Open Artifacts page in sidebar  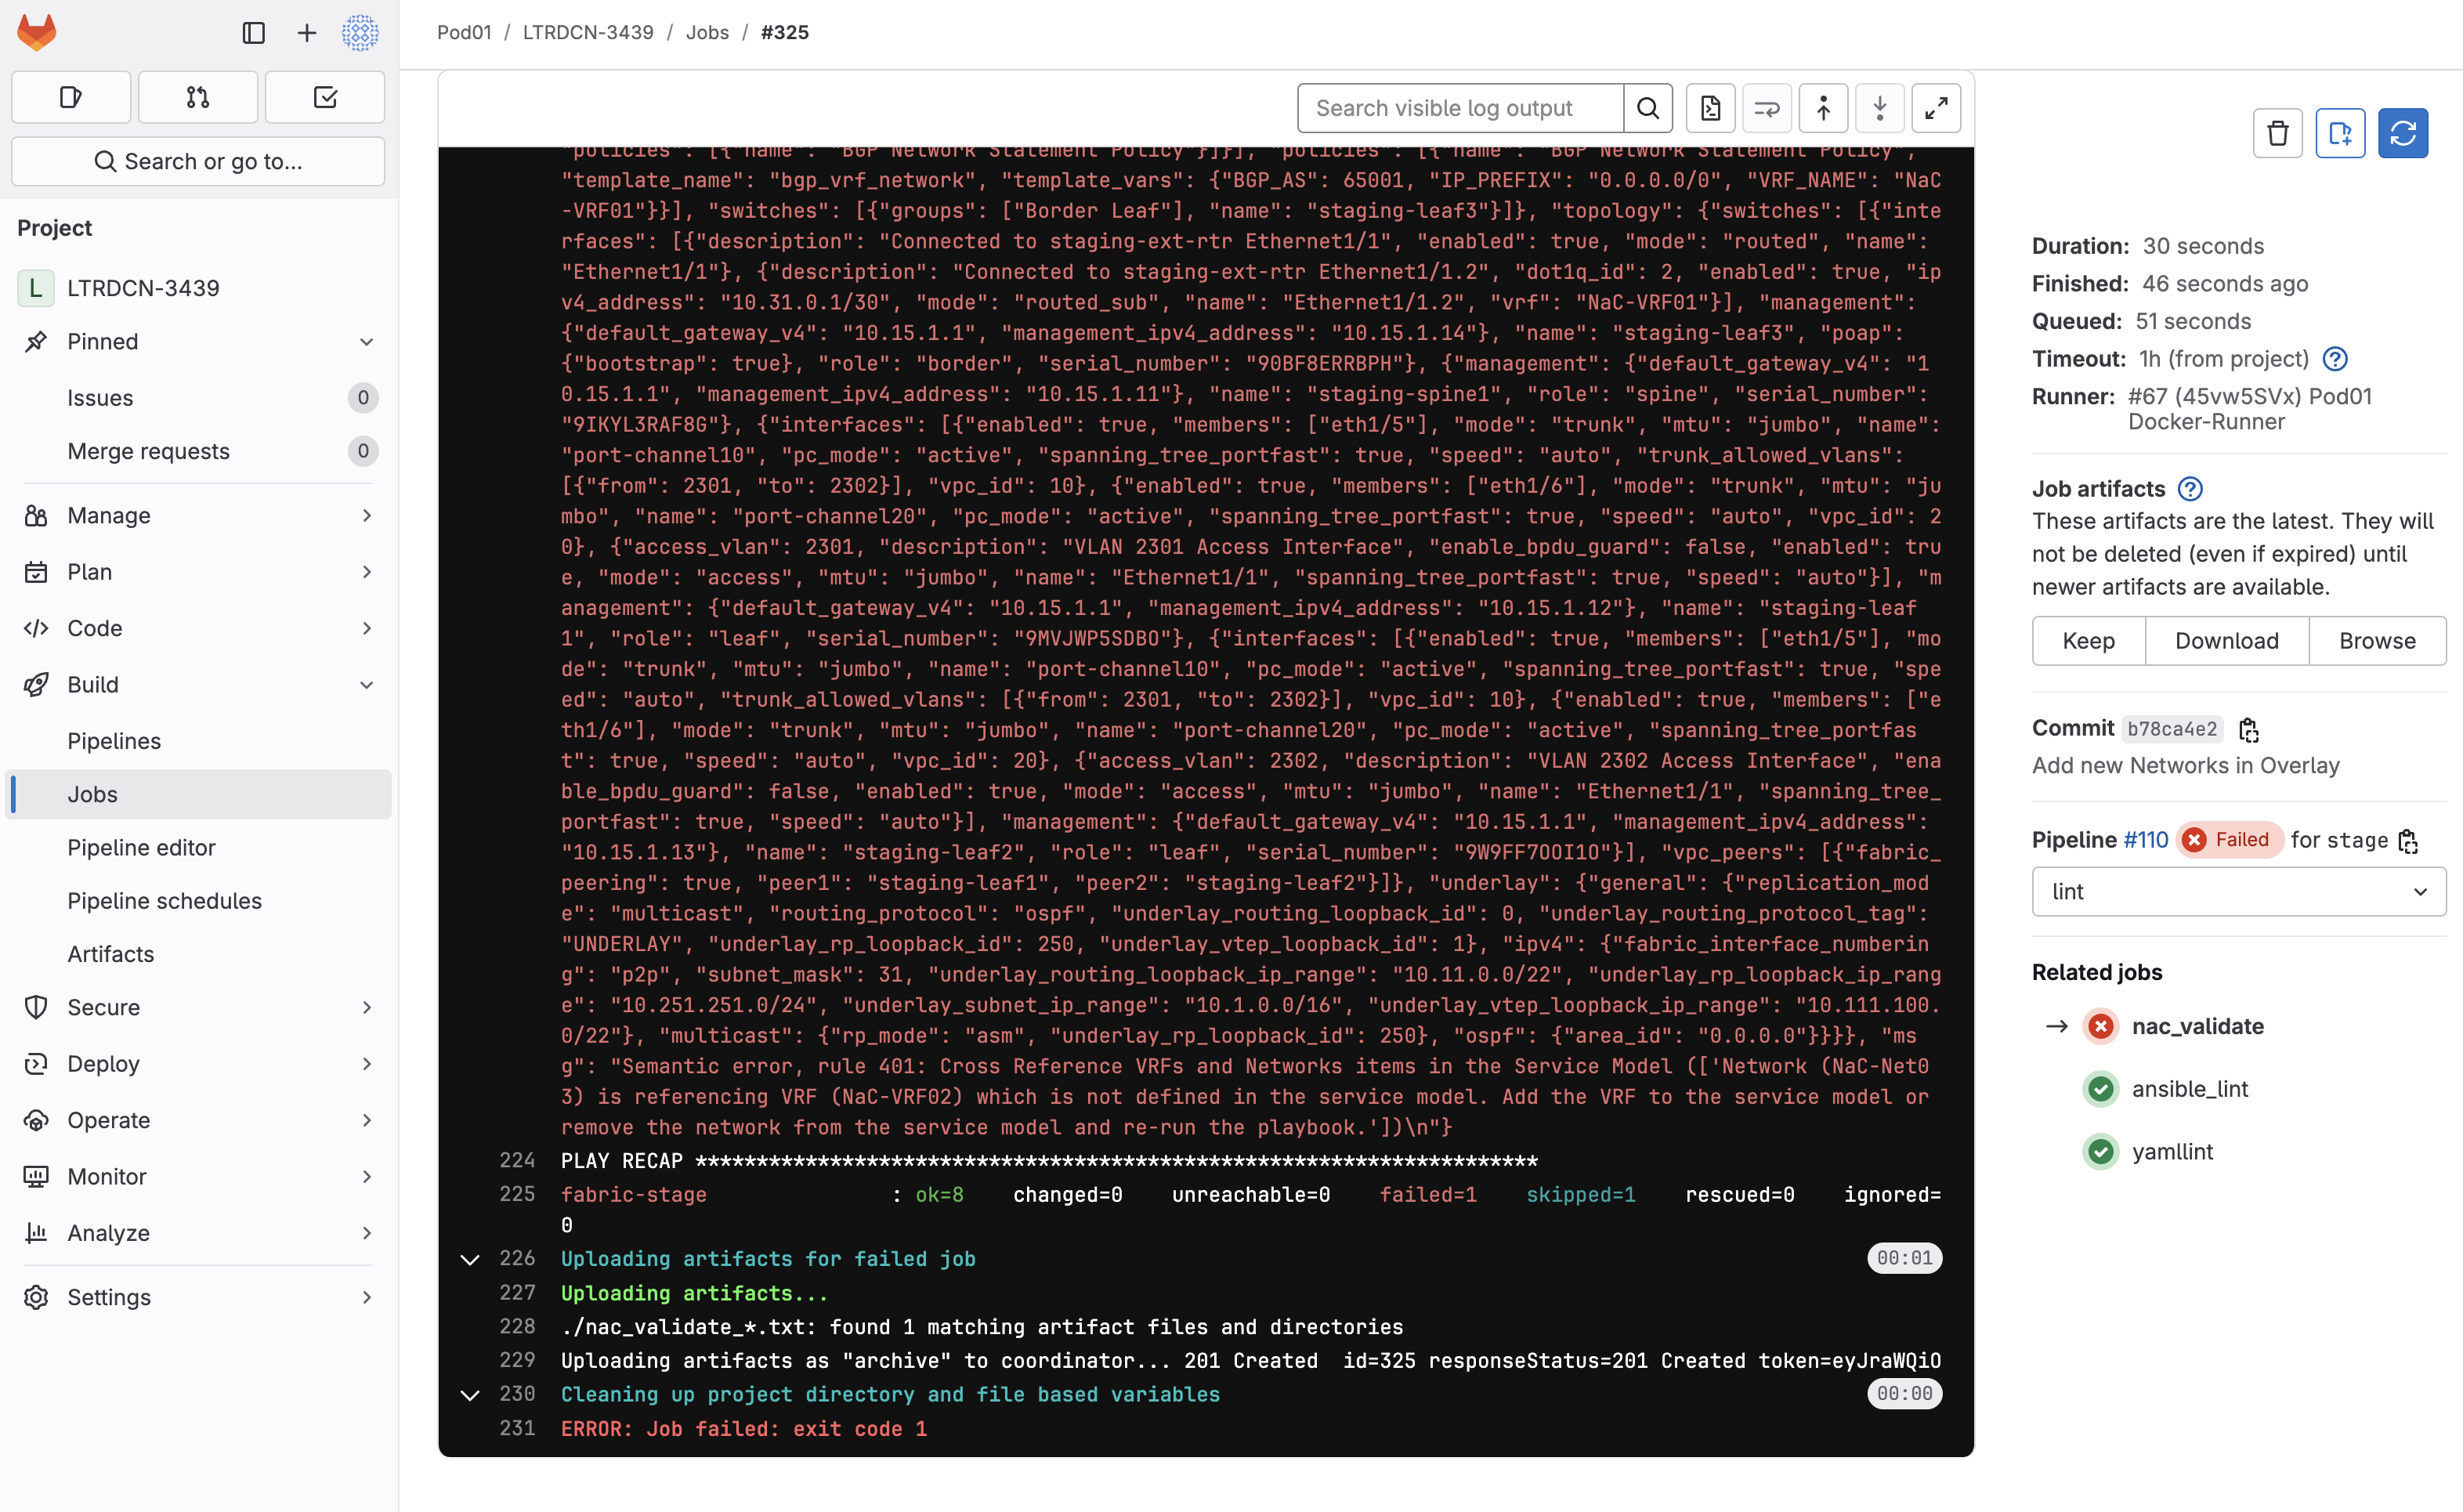tap(198, 955)
